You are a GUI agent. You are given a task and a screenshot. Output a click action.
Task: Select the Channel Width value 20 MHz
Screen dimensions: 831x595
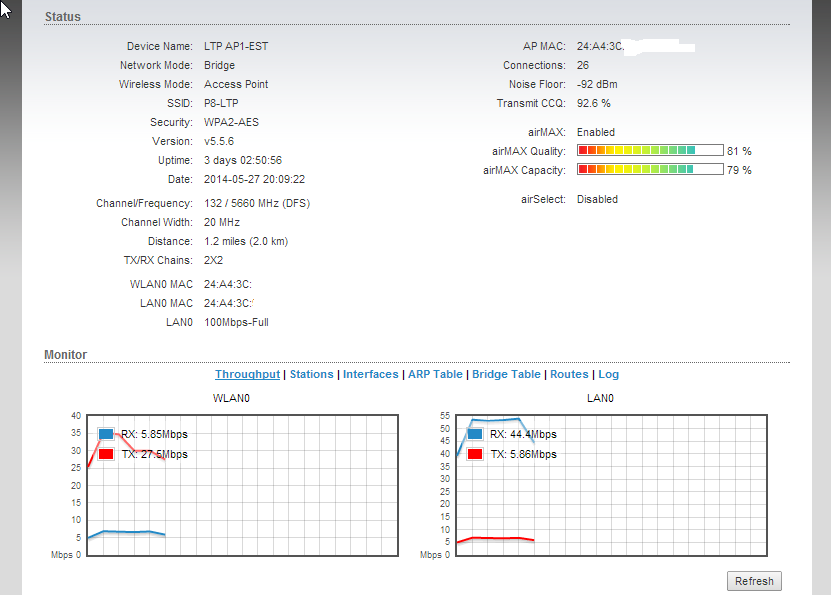tap(222, 223)
